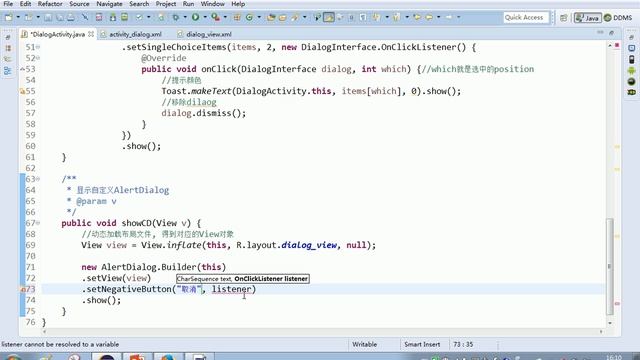
Task: Click Smart Insert in the status bar
Action: [422, 344]
